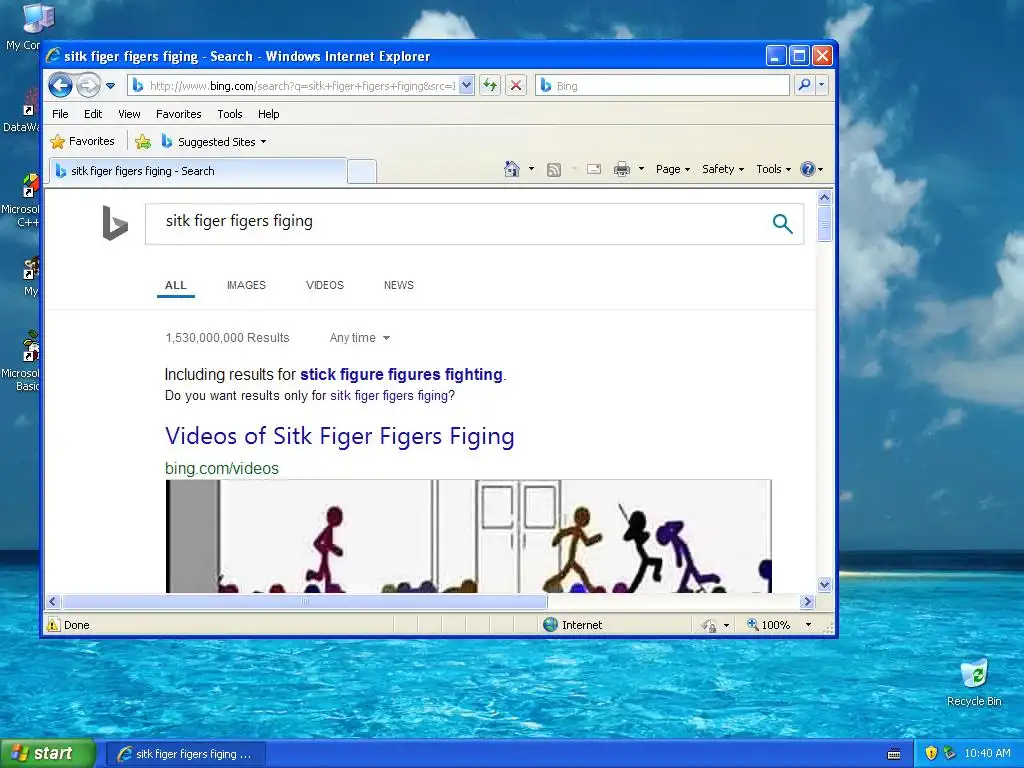Viewport: 1024px width, 768px height.
Task: Expand the Home button dropdown arrow
Action: click(531, 169)
